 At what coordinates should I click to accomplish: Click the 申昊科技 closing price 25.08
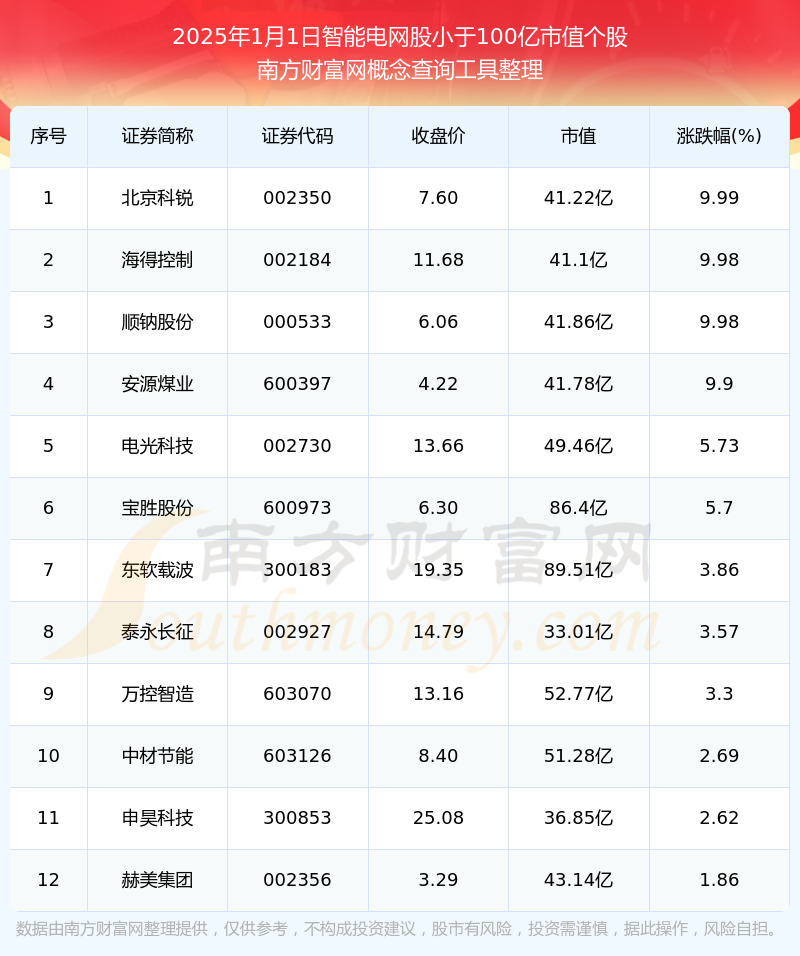pos(438,818)
